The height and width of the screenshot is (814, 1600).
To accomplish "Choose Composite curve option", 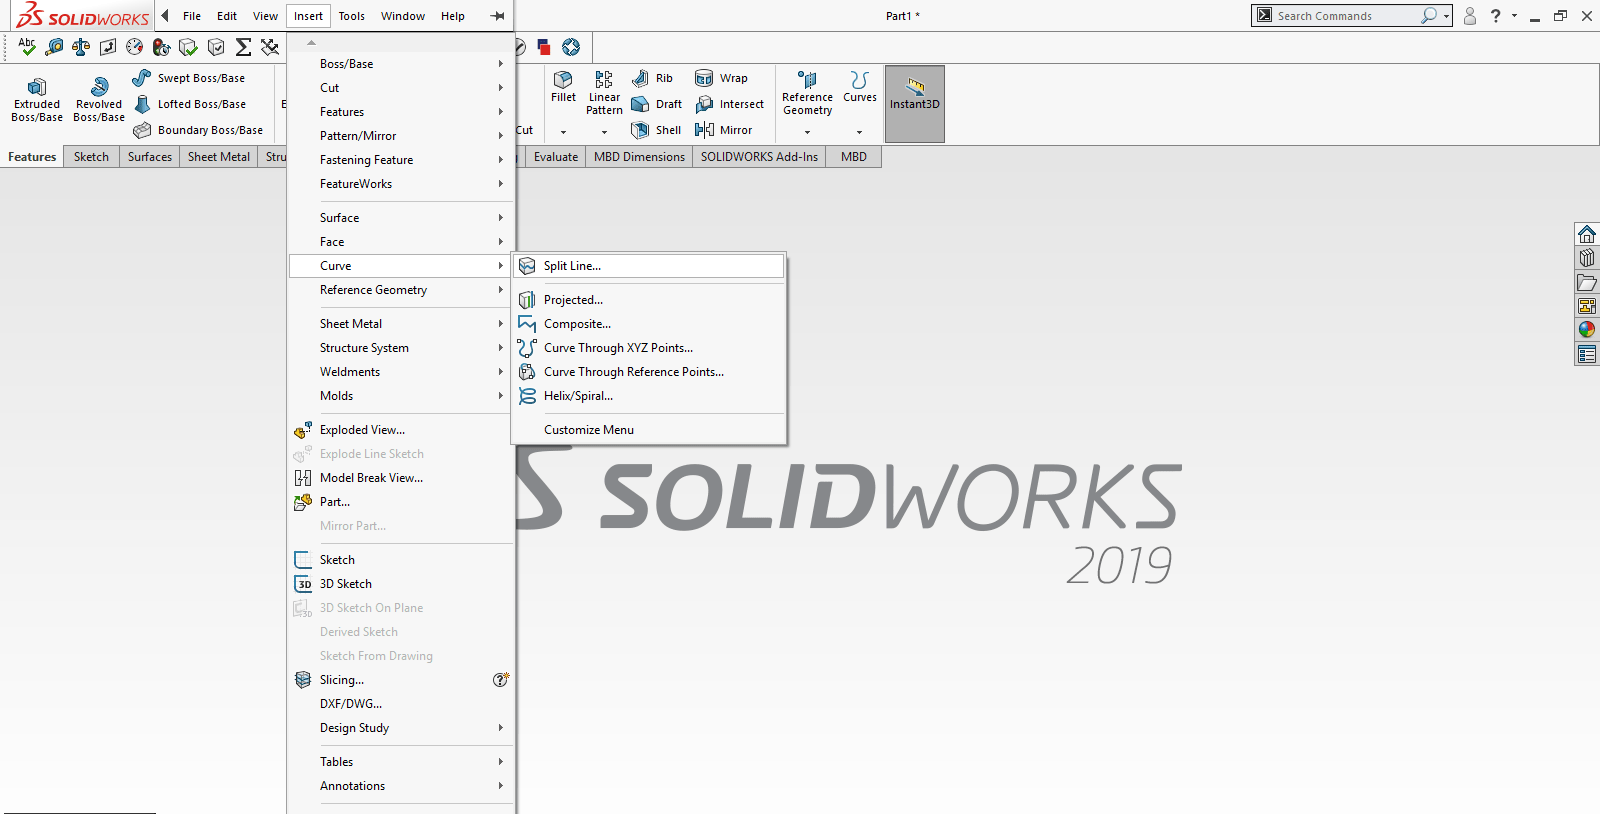I will coord(648,324).
